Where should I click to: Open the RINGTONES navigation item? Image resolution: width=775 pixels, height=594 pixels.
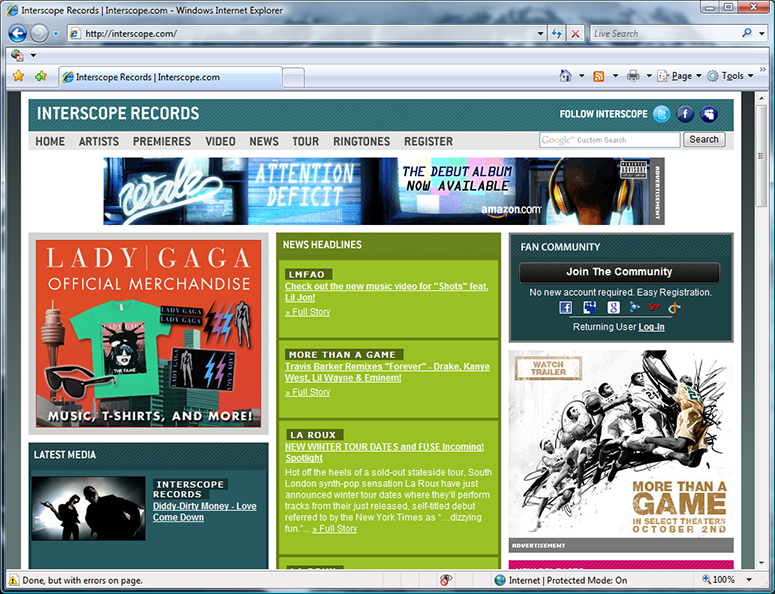[x=361, y=142]
